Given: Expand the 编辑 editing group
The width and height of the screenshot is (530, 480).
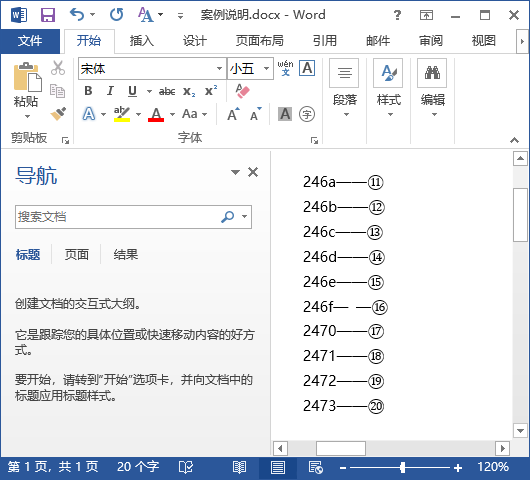Looking at the screenshot, I should 432,89.
